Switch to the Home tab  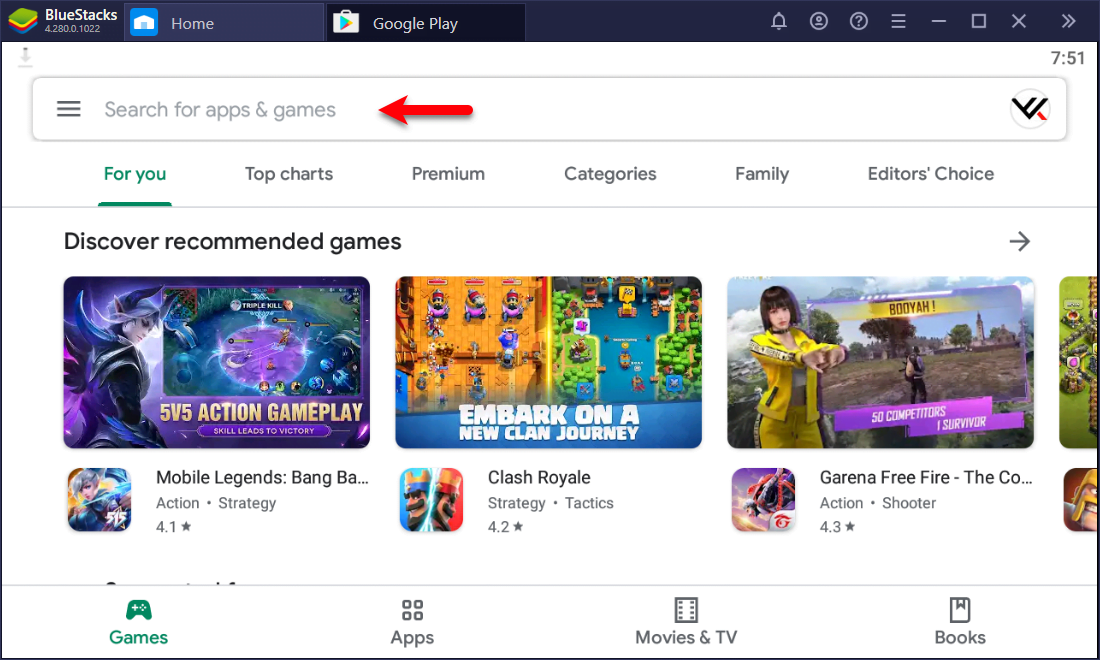tap(224, 23)
